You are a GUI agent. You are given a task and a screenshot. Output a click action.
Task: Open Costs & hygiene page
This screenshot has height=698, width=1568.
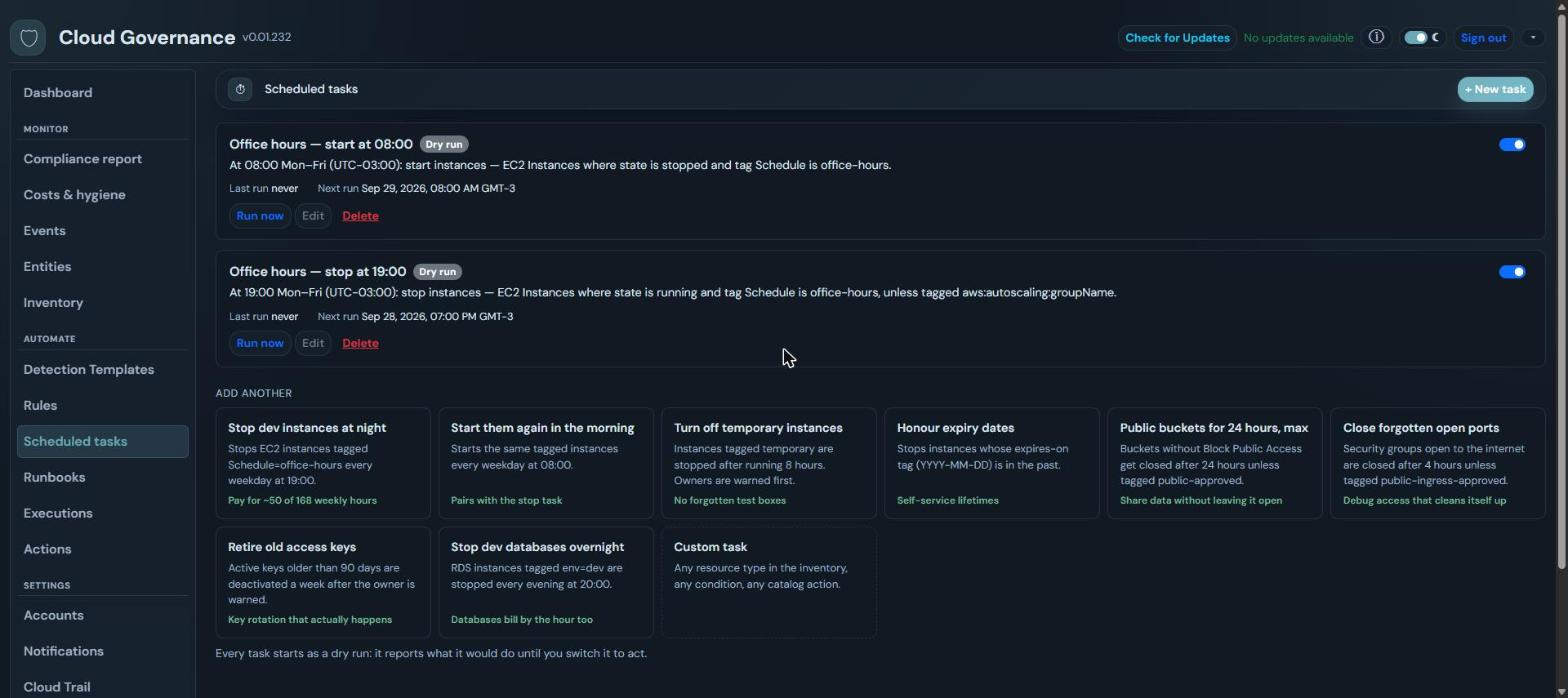(103, 195)
